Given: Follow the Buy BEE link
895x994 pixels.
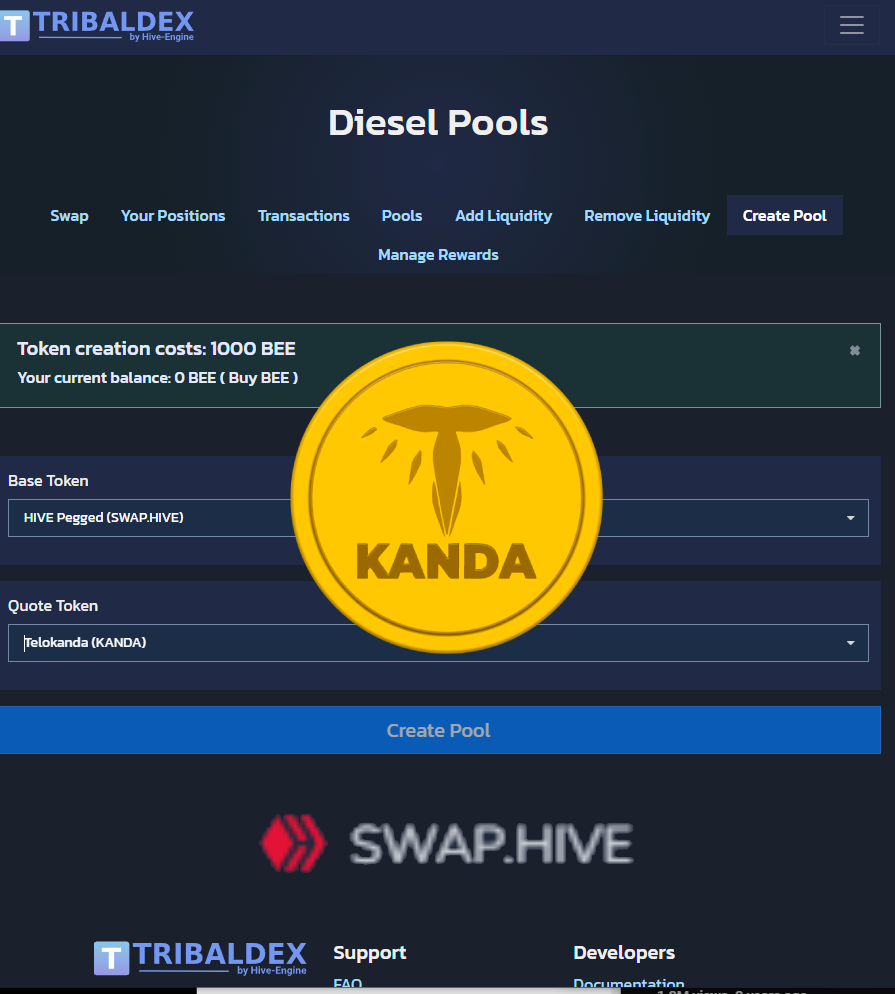Looking at the screenshot, I should click(259, 378).
